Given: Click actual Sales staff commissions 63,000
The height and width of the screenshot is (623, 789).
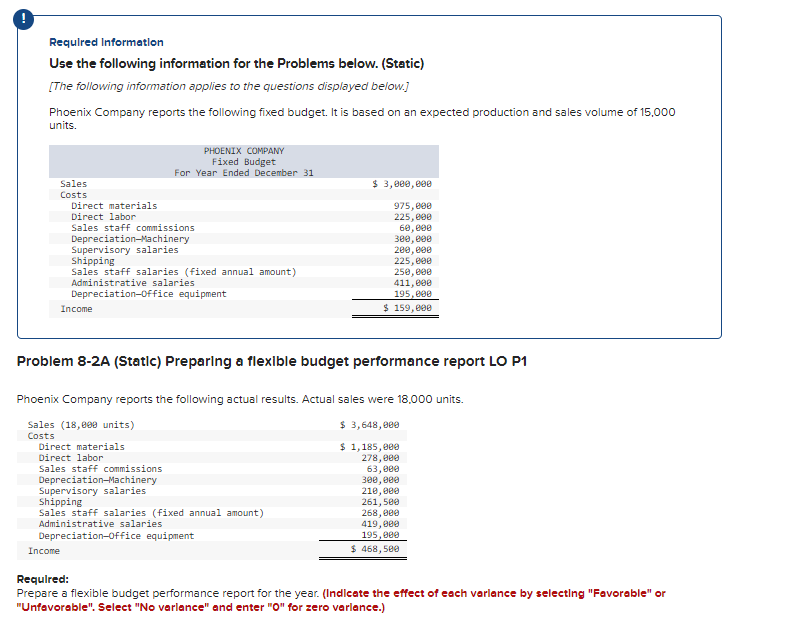Looking at the screenshot, I should [x=383, y=469].
